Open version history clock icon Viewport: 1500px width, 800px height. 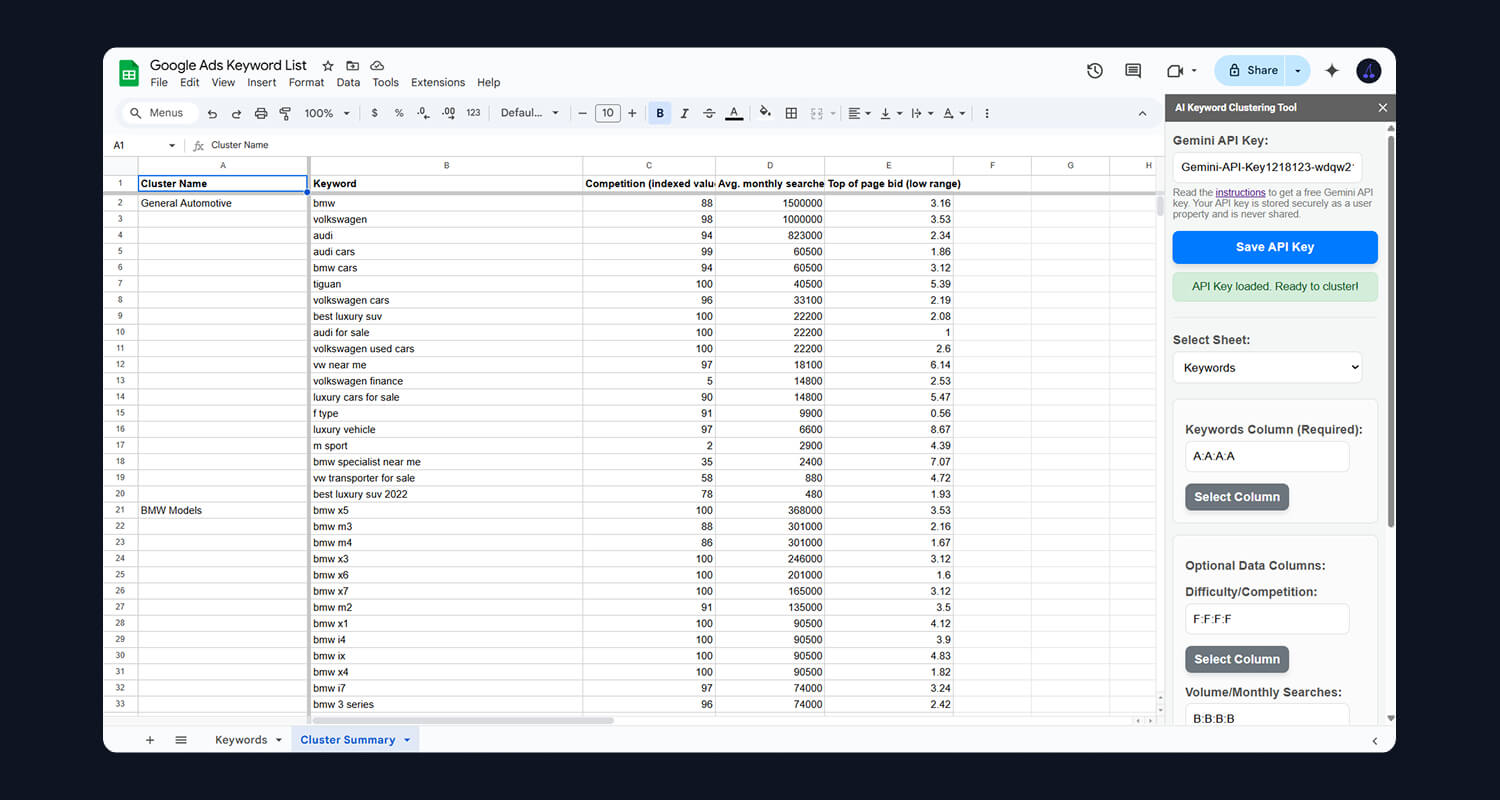(1095, 71)
